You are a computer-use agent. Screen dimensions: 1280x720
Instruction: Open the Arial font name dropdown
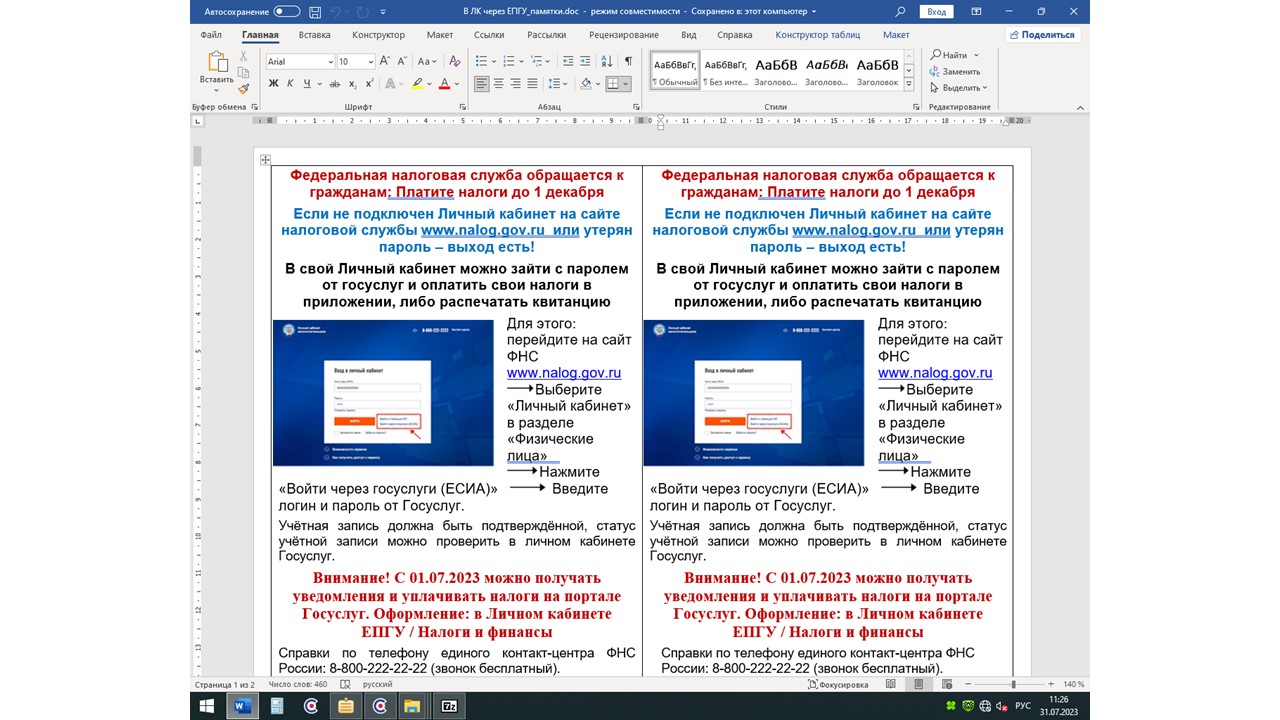click(x=330, y=62)
